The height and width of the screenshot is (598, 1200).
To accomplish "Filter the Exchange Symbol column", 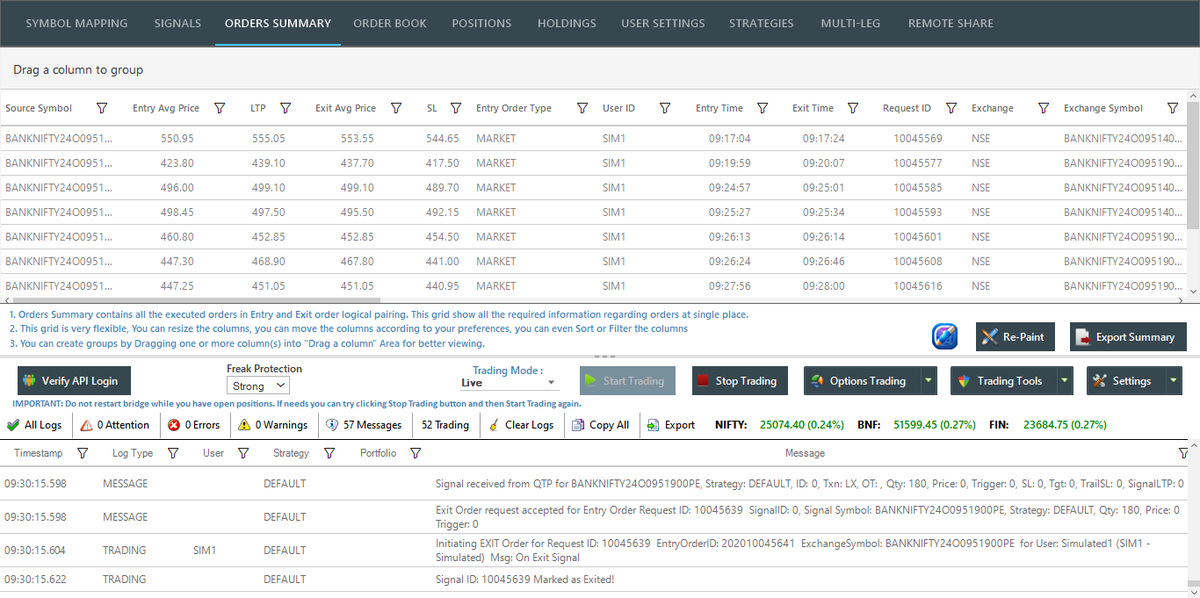I will 1173,108.
